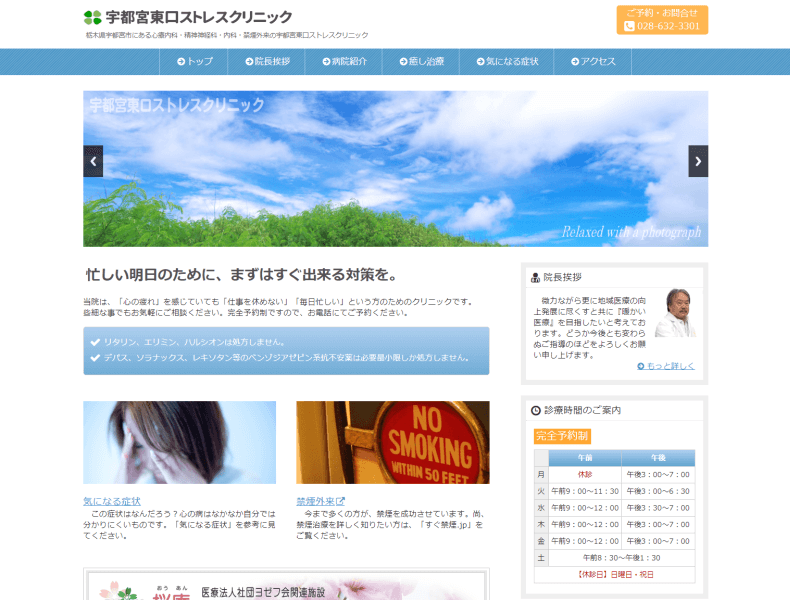Click the person icon beside 院長挨拶 heading
The width and height of the screenshot is (790, 600).
pos(535,278)
